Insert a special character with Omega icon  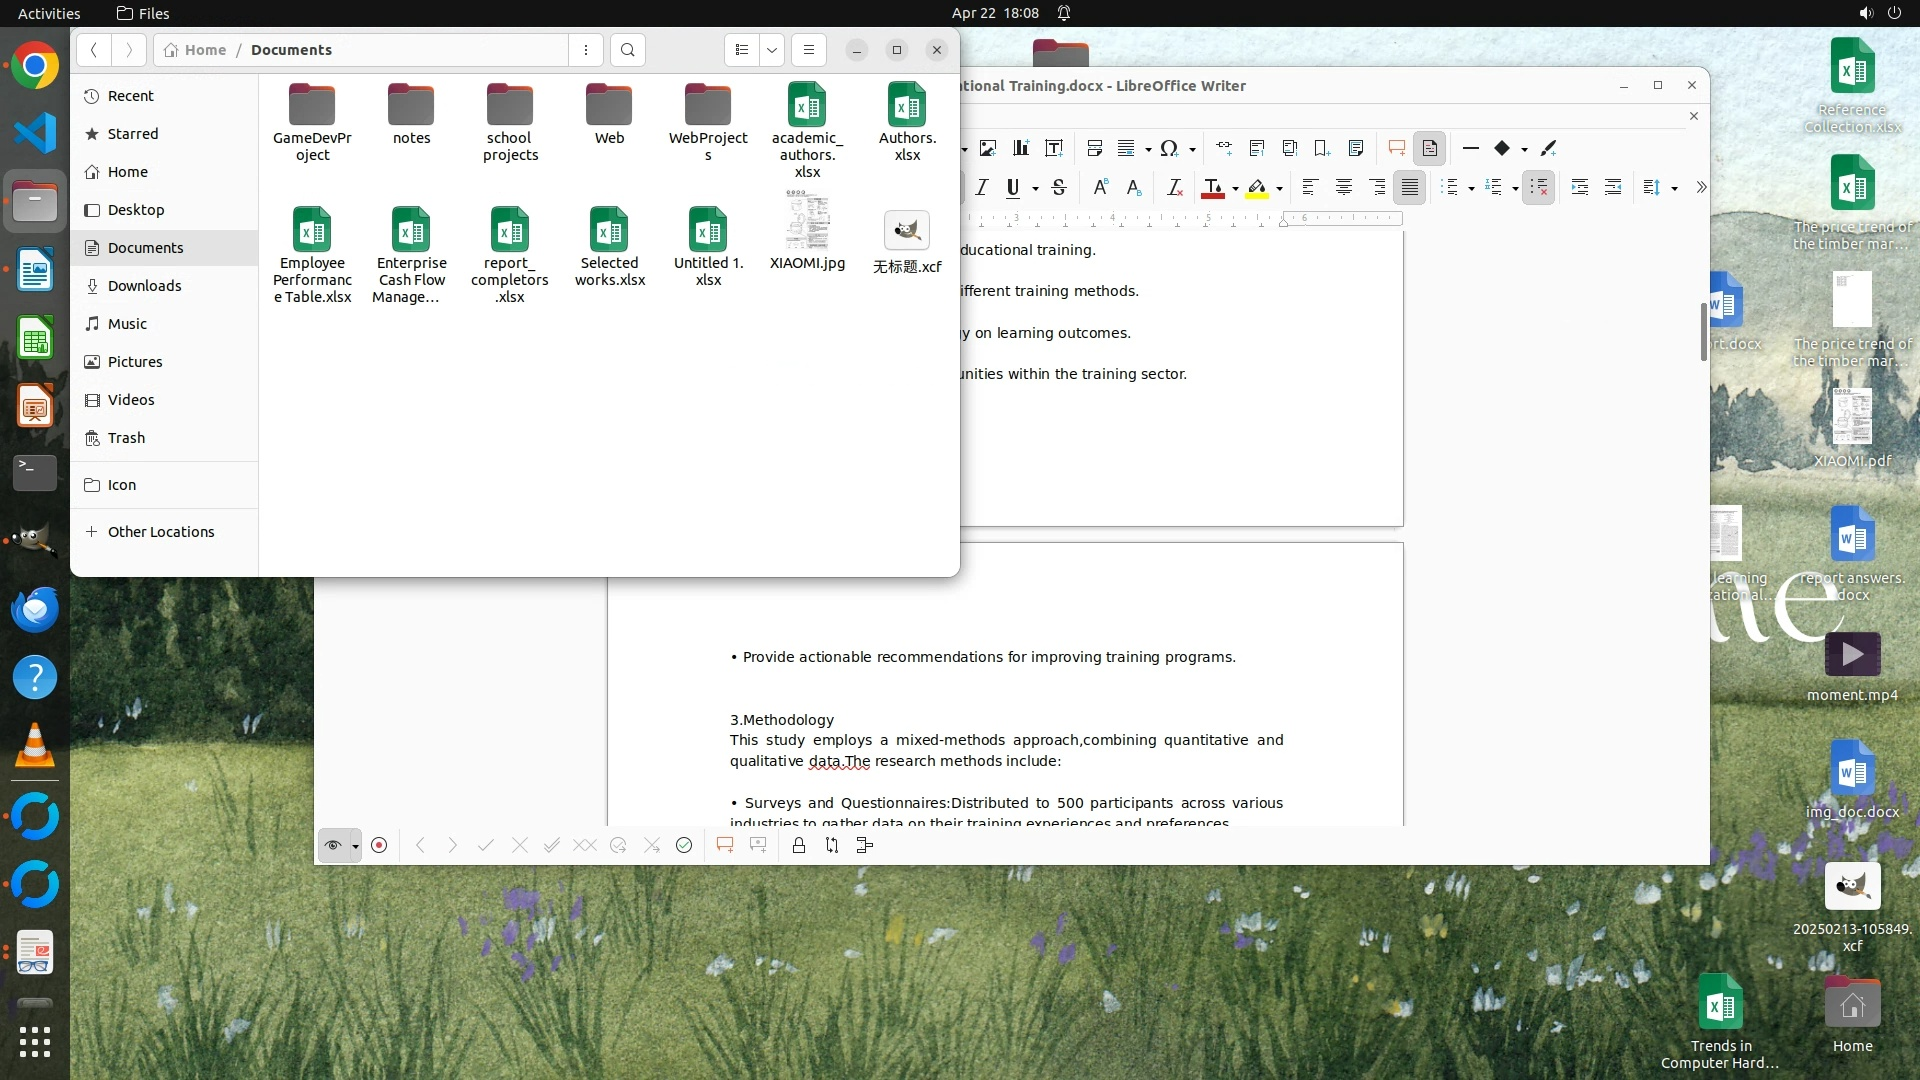coord(1168,148)
